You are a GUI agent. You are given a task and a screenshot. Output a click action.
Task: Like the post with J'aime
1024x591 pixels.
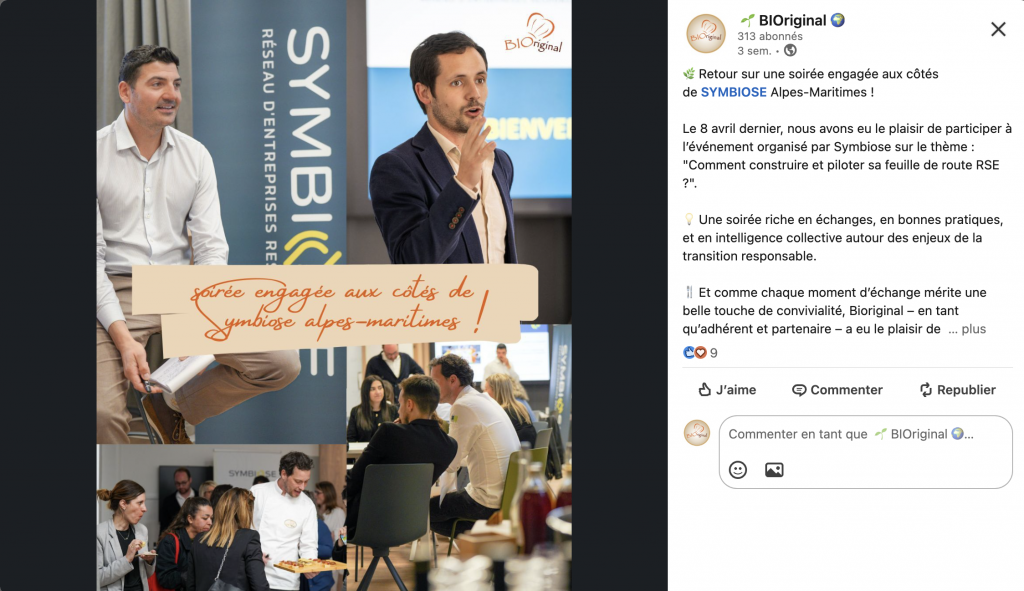click(727, 390)
